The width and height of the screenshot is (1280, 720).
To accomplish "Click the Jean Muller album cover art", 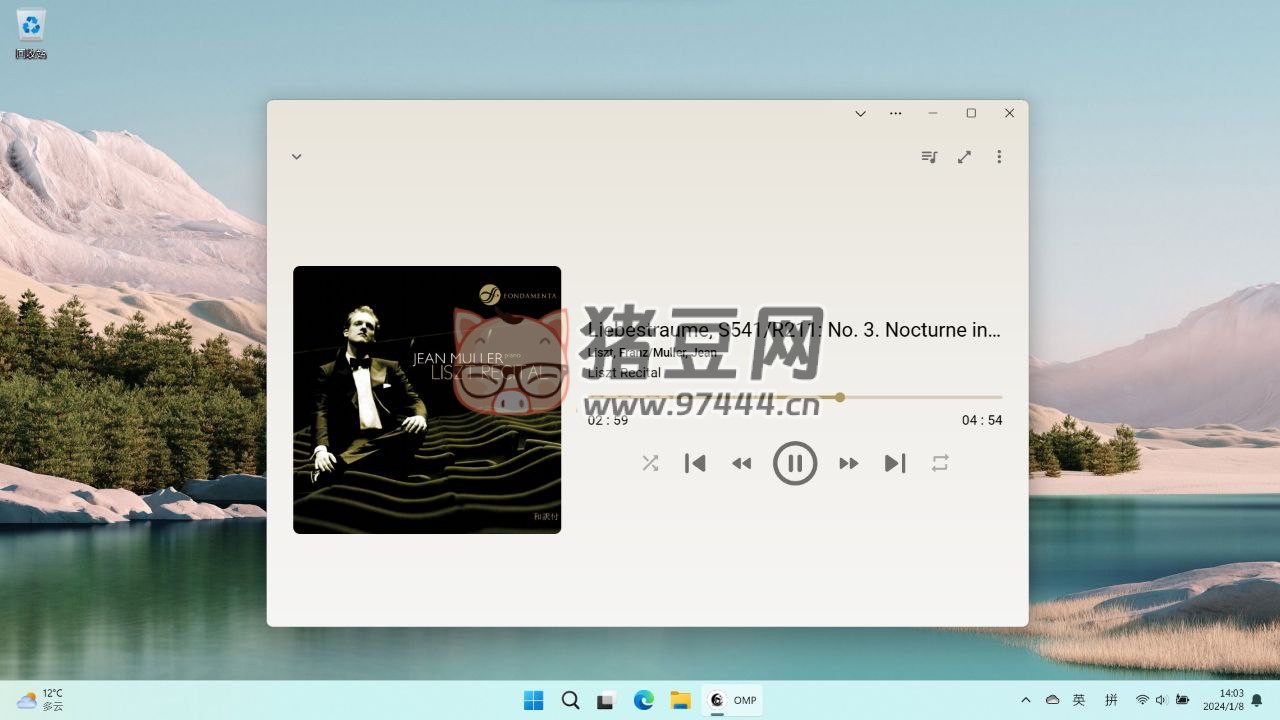I will 427,399.
